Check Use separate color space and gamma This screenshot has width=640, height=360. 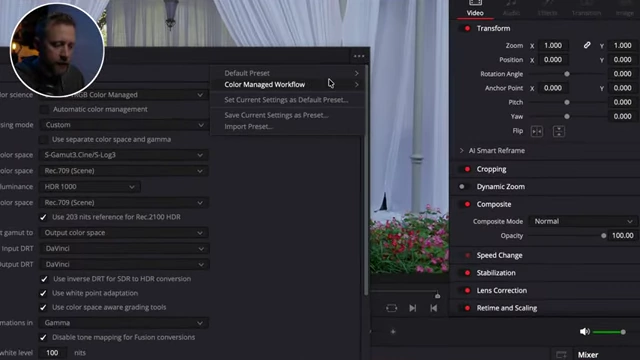[43, 140]
